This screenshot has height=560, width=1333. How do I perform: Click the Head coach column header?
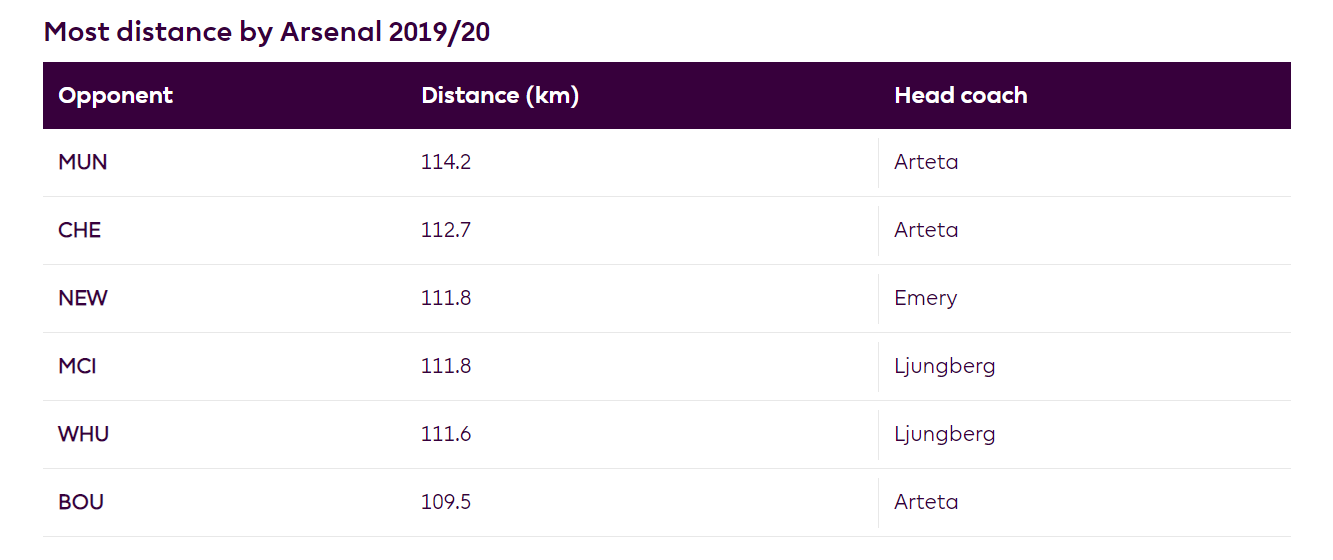[960, 96]
